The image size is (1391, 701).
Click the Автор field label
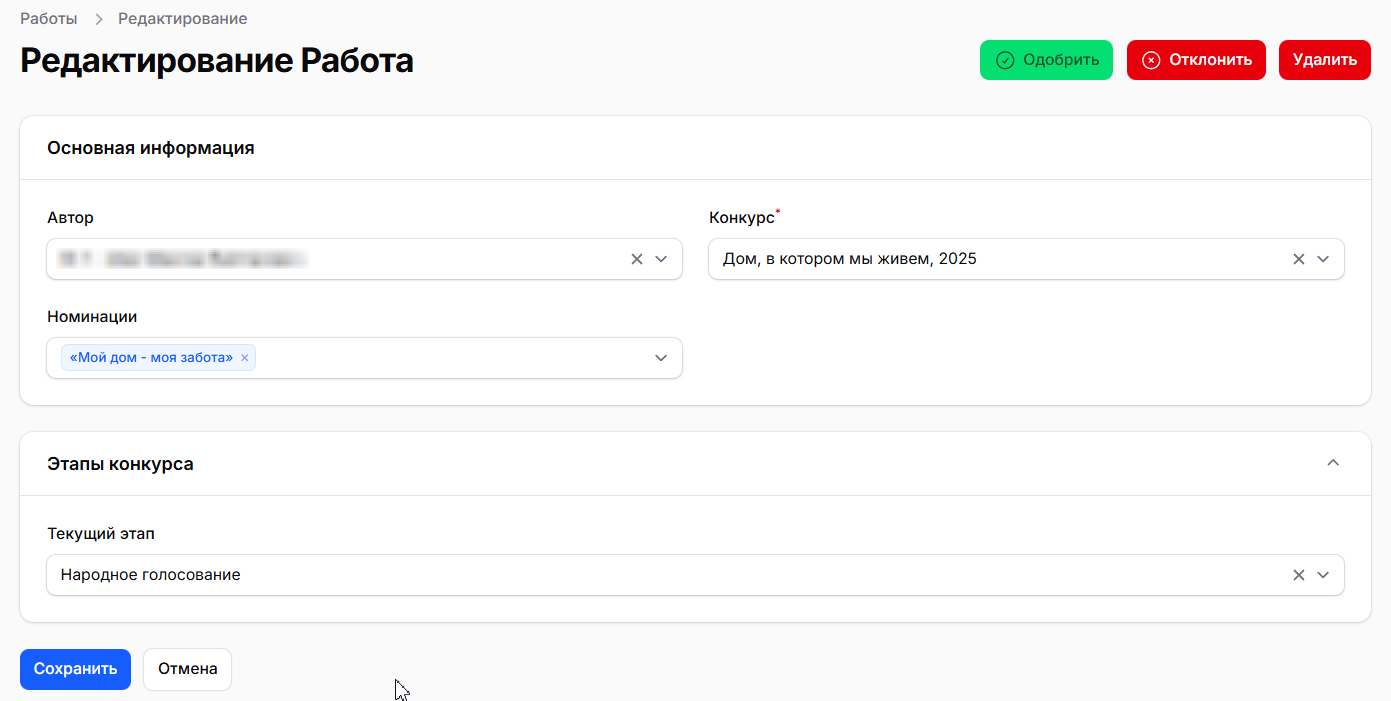(70, 218)
